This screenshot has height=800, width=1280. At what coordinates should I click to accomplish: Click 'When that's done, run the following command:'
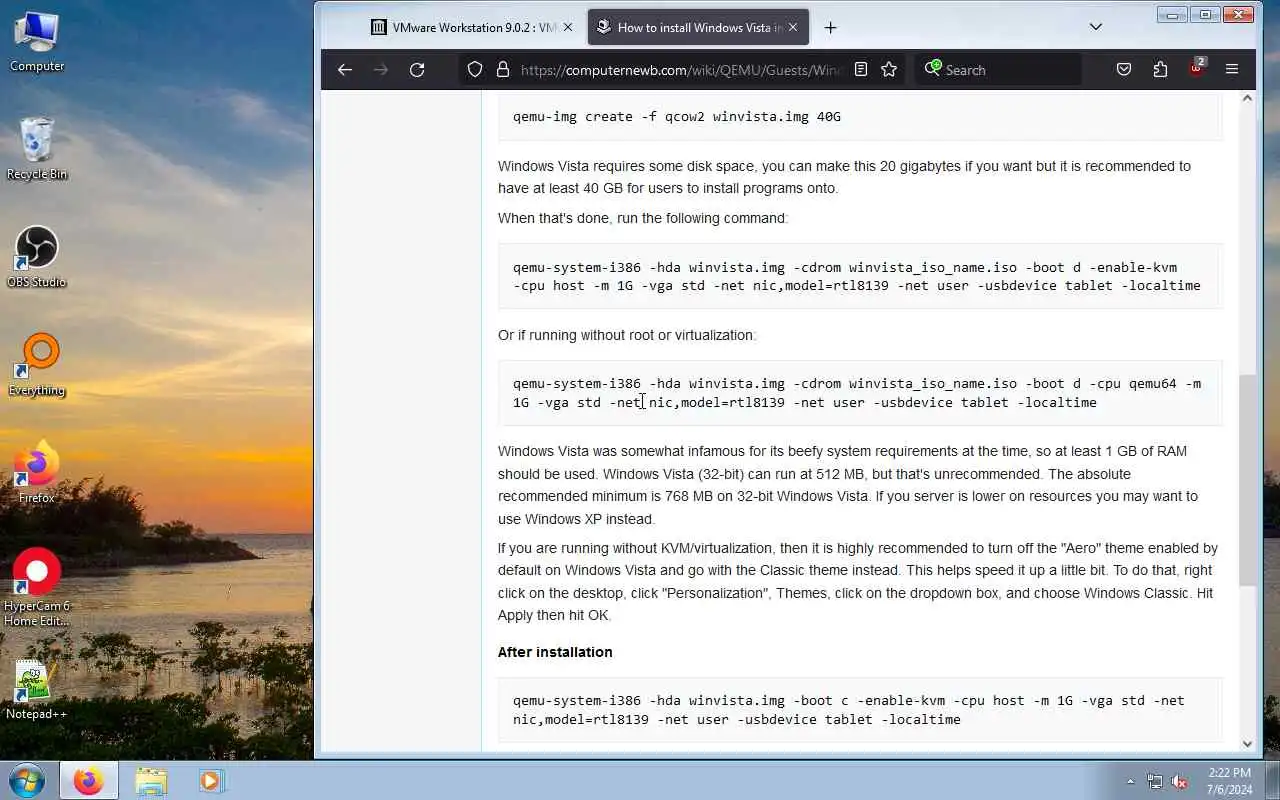point(643,218)
